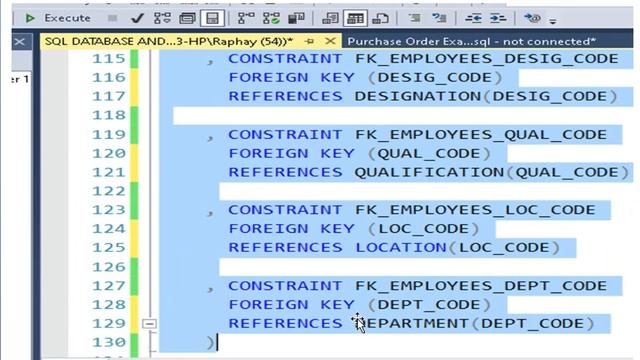Close the left side panel X

20,42
